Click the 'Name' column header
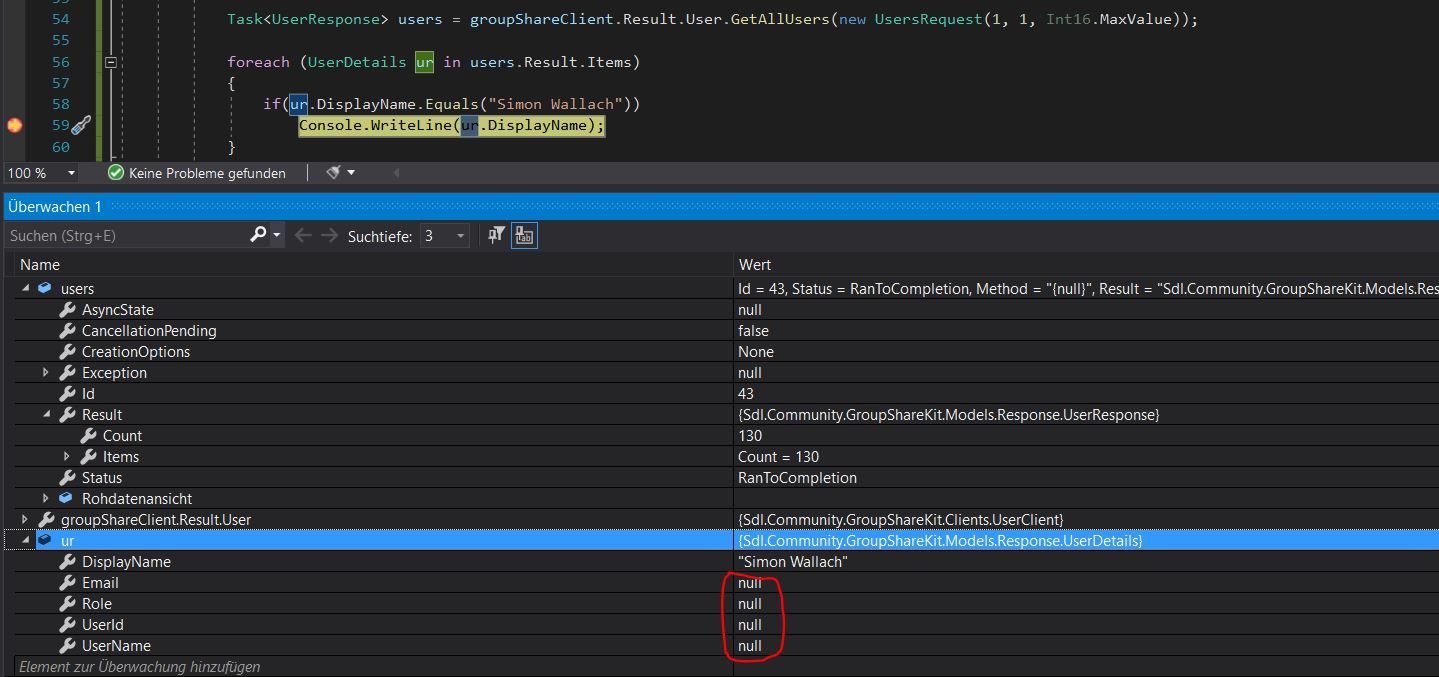This screenshot has width=1439, height=677. 40,265
